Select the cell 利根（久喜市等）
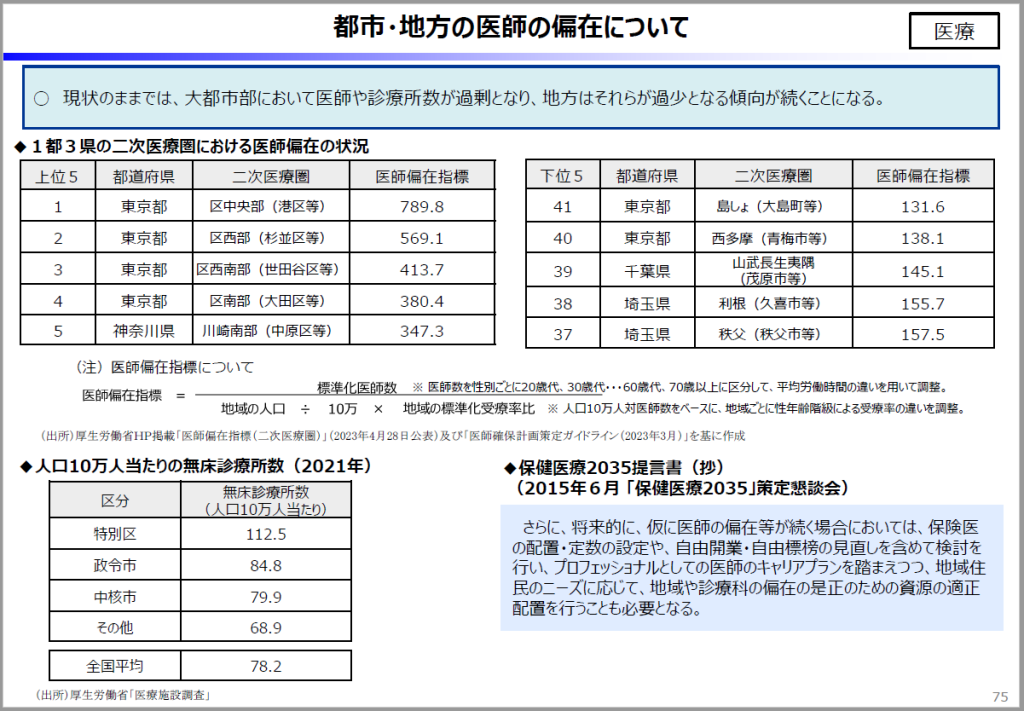This screenshot has height=711, width=1024. tap(773, 304)
